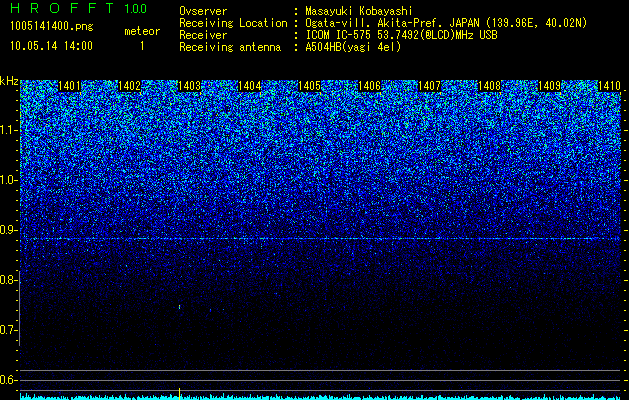
Task: Click the 0.7 frequency axis label
Action: (8, 330)
